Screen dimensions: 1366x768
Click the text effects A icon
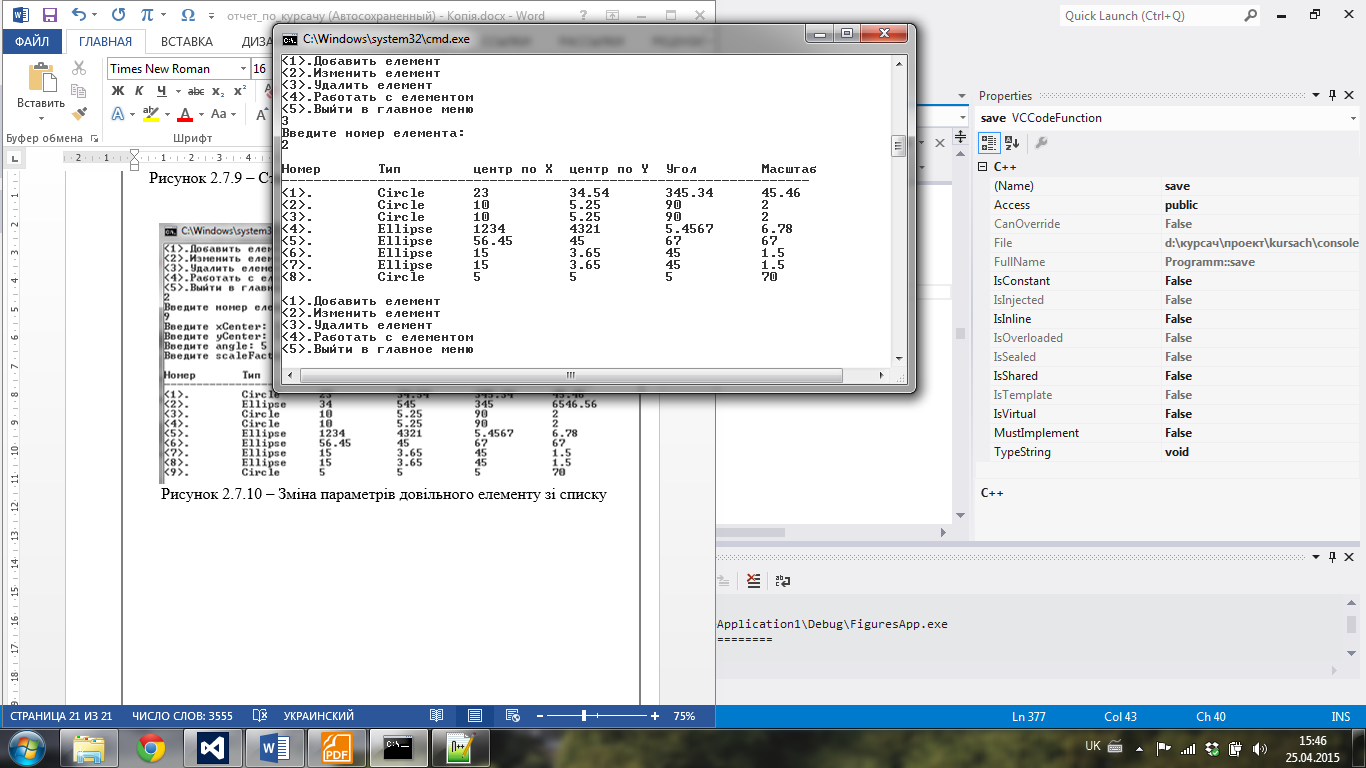point(117,114)
